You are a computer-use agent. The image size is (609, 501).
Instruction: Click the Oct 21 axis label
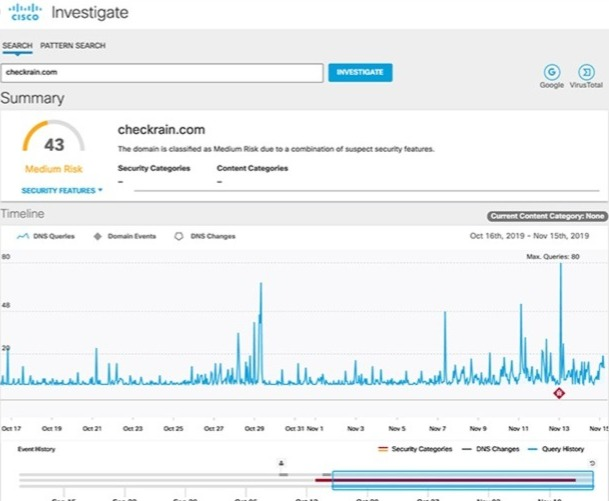tap(92, 428)
